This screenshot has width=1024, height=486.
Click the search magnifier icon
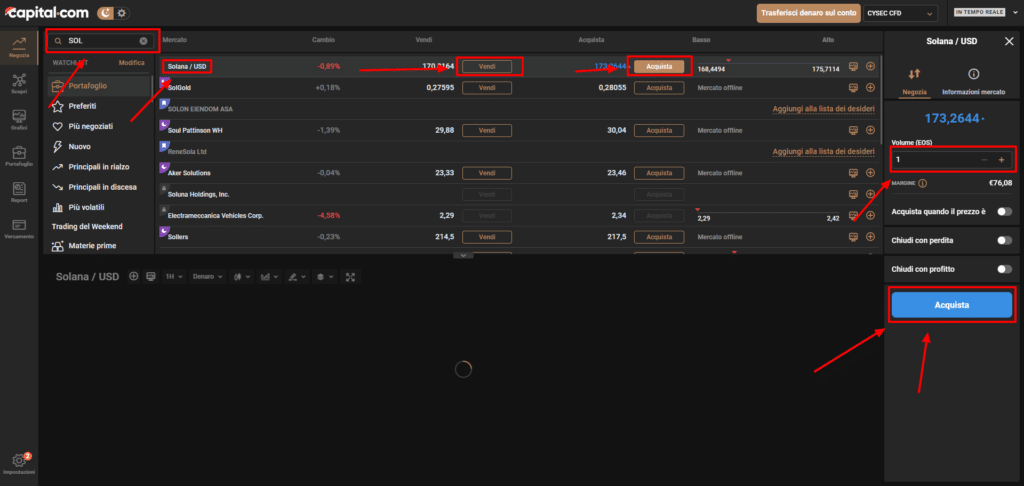59,40
